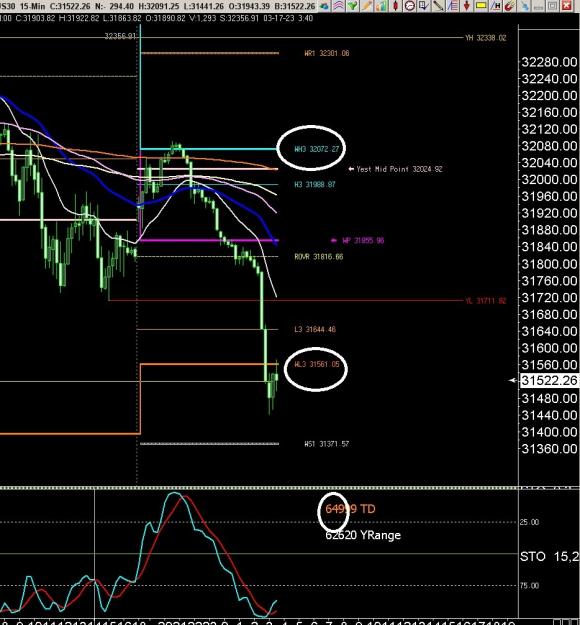Click the WH3 32072.27 level label
This screenshot has height=625, width=580.
(317, 149)
